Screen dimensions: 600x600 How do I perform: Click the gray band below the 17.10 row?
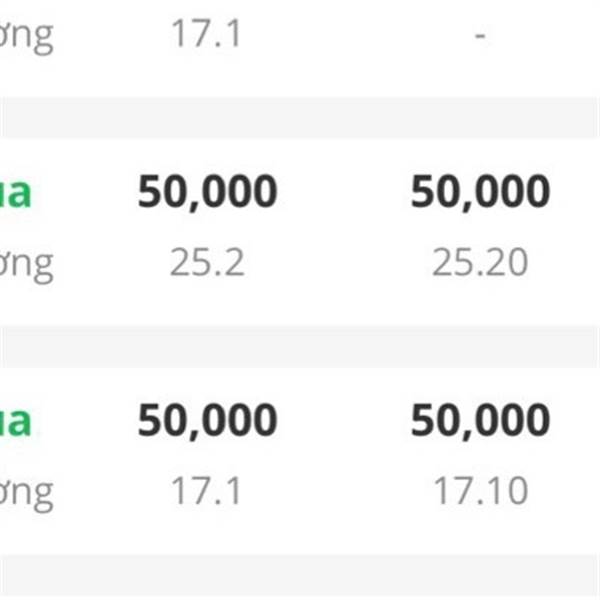(300, 577)
